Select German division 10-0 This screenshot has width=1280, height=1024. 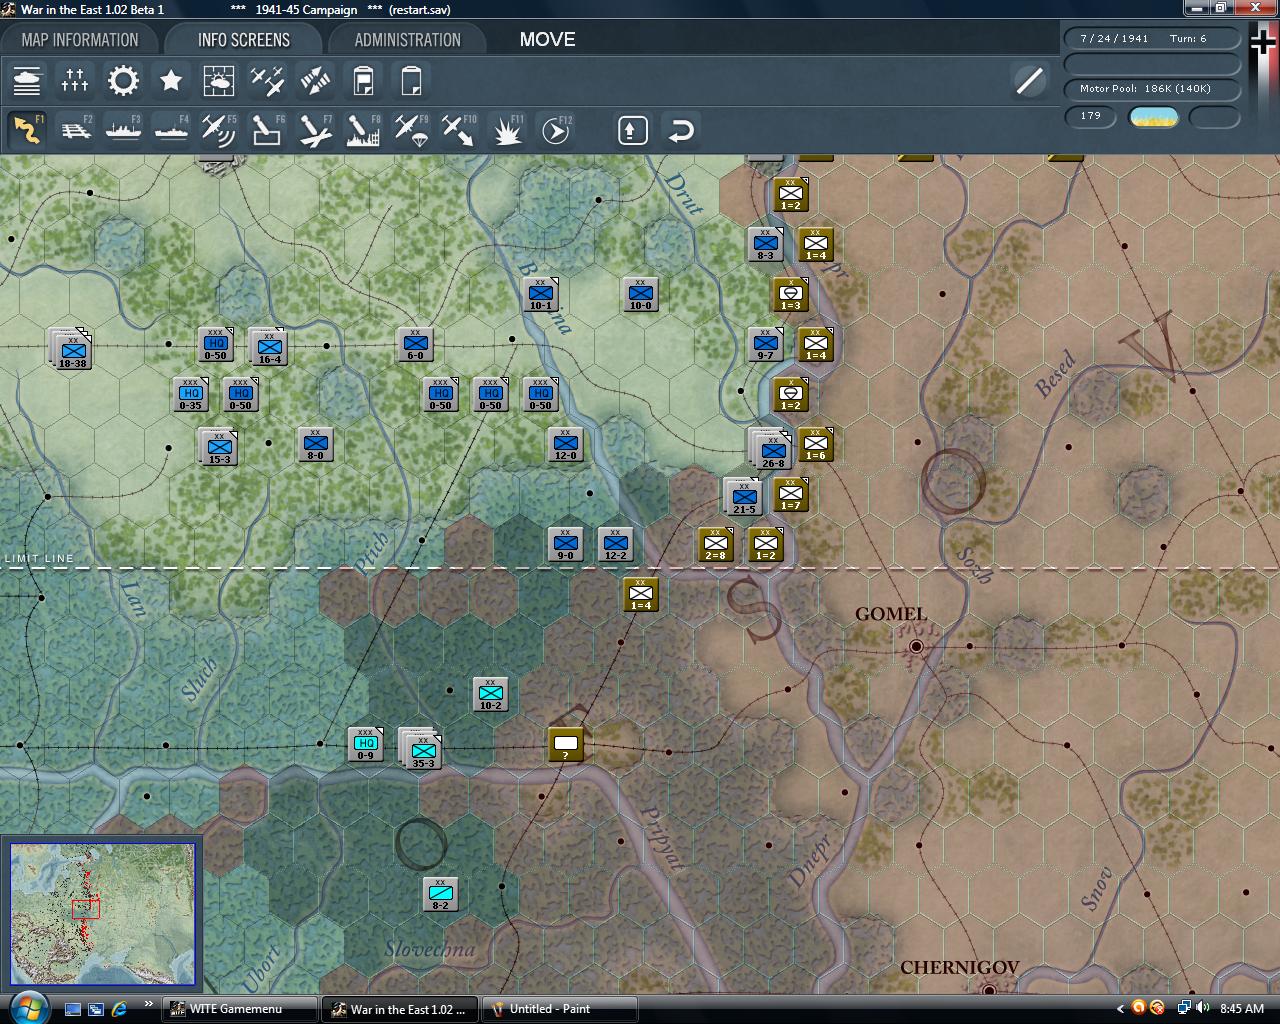640,294
